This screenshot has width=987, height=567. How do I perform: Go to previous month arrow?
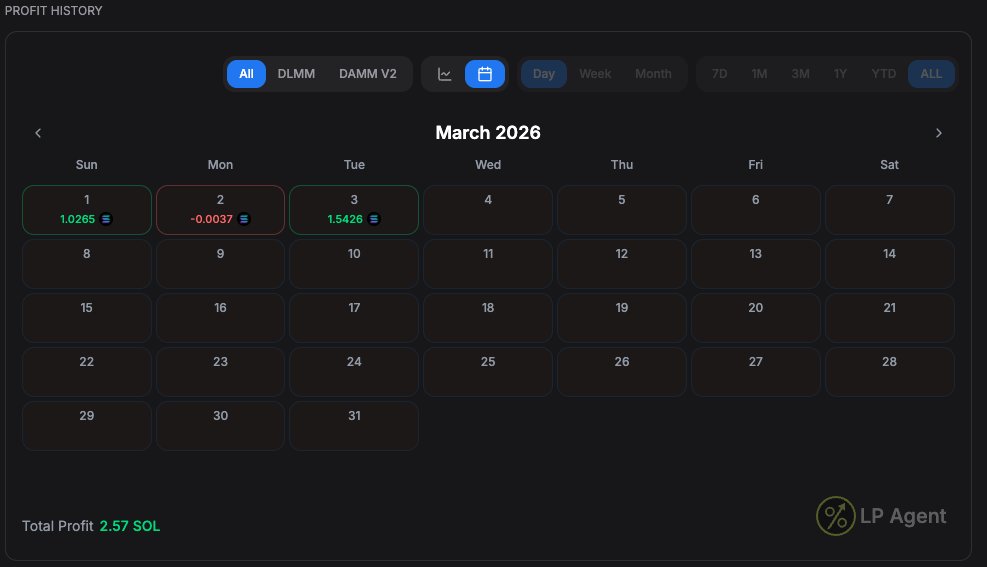coord(38,133)
